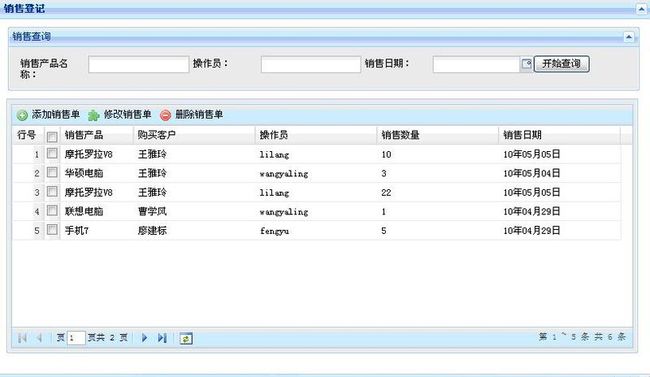Check row 1 摩托罗拉V8 checkbox

[x=52, y=153]
